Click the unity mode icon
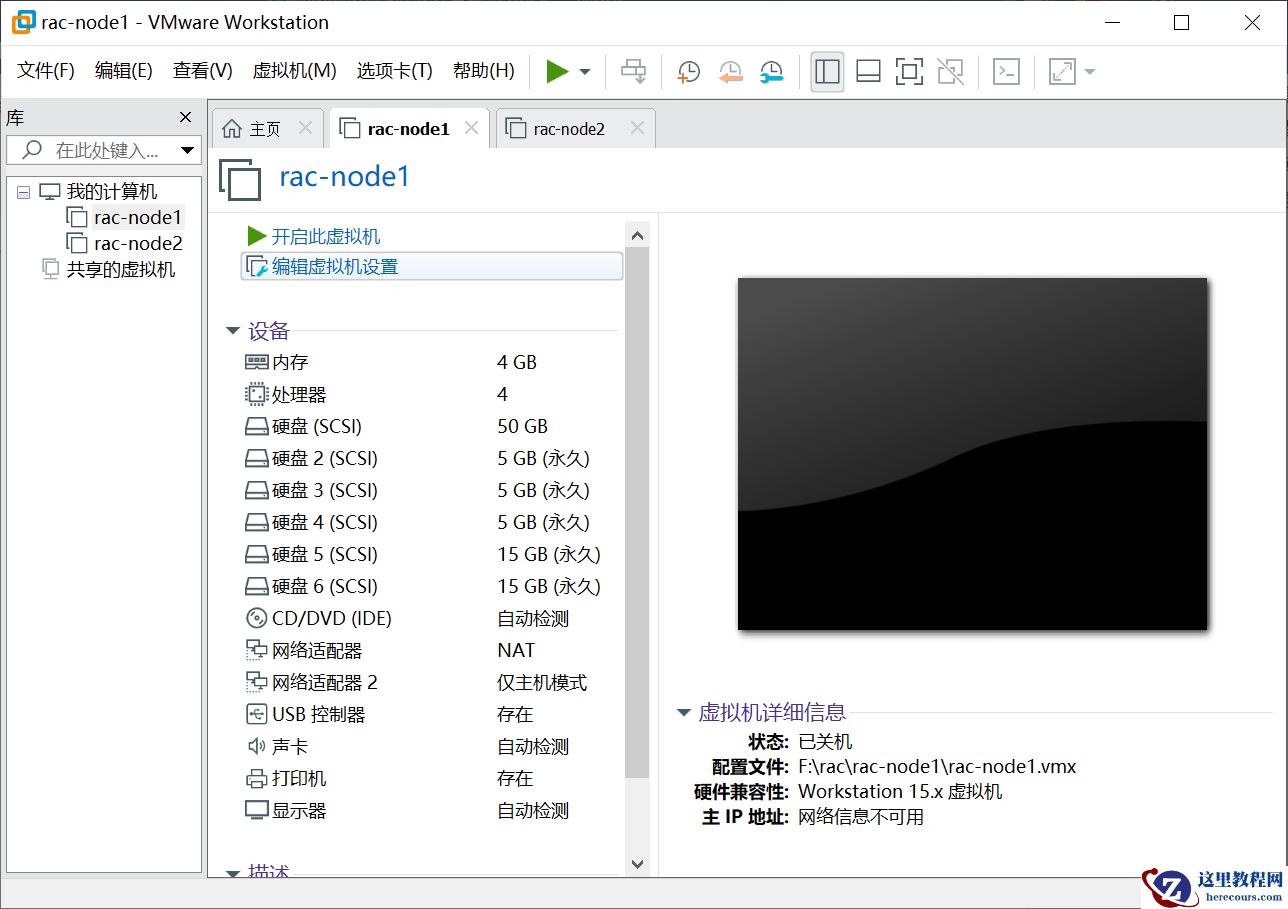Screen dimensions: 1288x909 pos(950,71)
